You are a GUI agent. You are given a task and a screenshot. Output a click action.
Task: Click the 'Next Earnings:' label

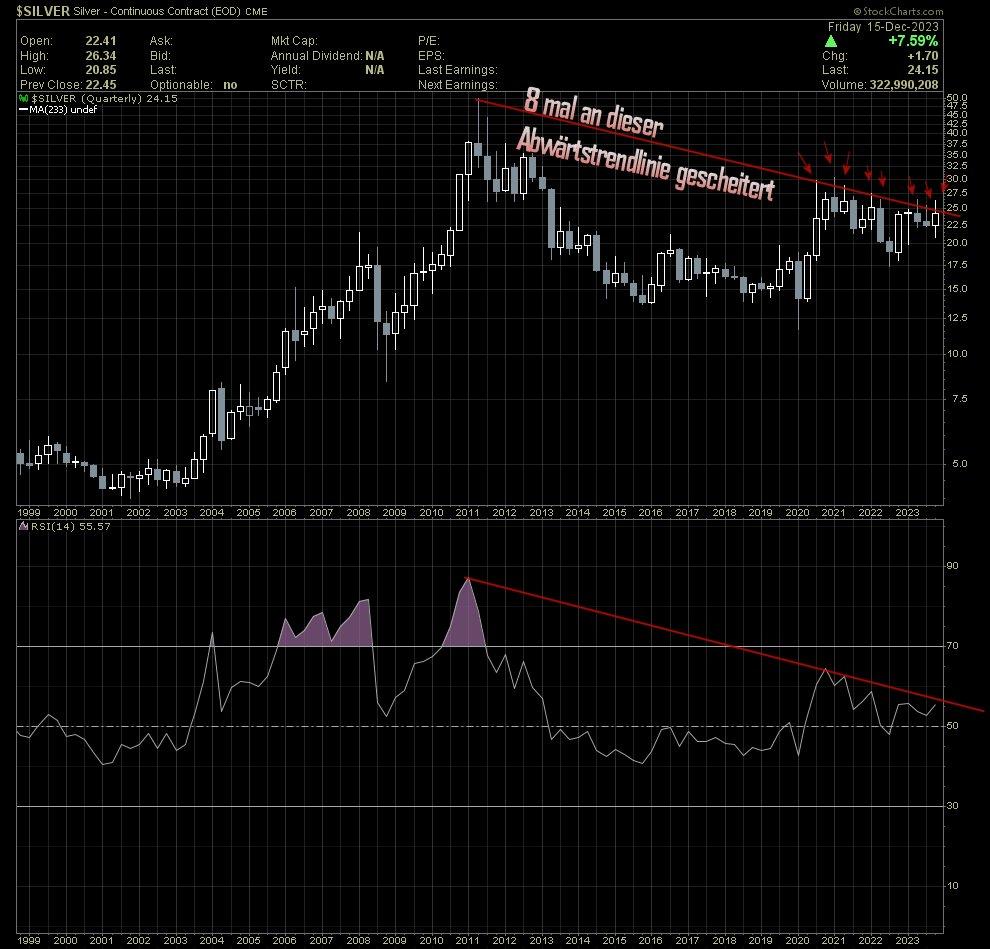(x=458, y=85)
